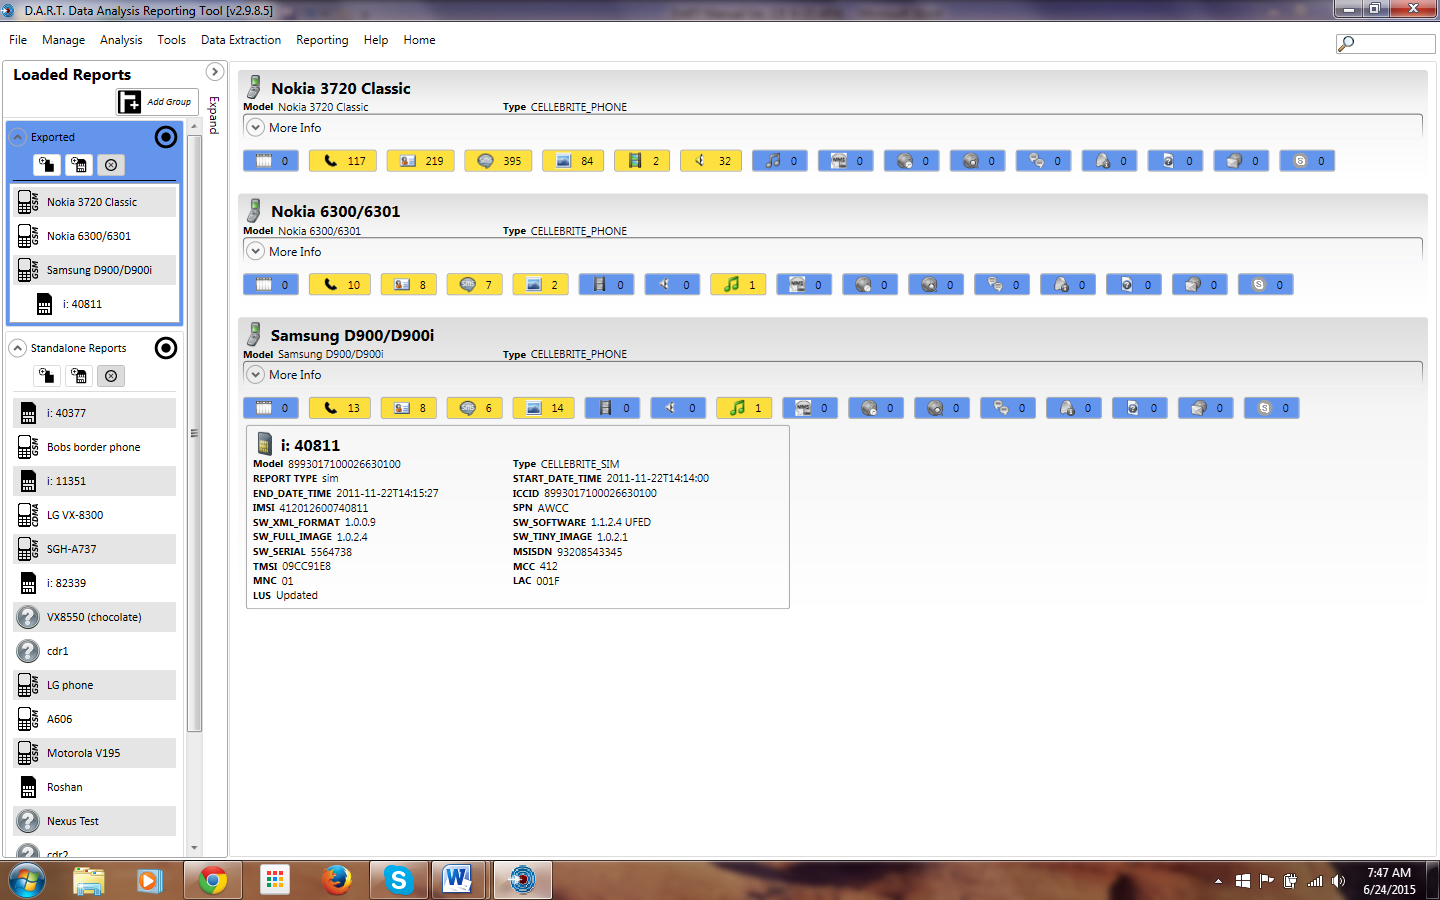Open Nokia 6300/6301 ringtones (1)
The image size is (1440, 900).
(x=739, y=285)
